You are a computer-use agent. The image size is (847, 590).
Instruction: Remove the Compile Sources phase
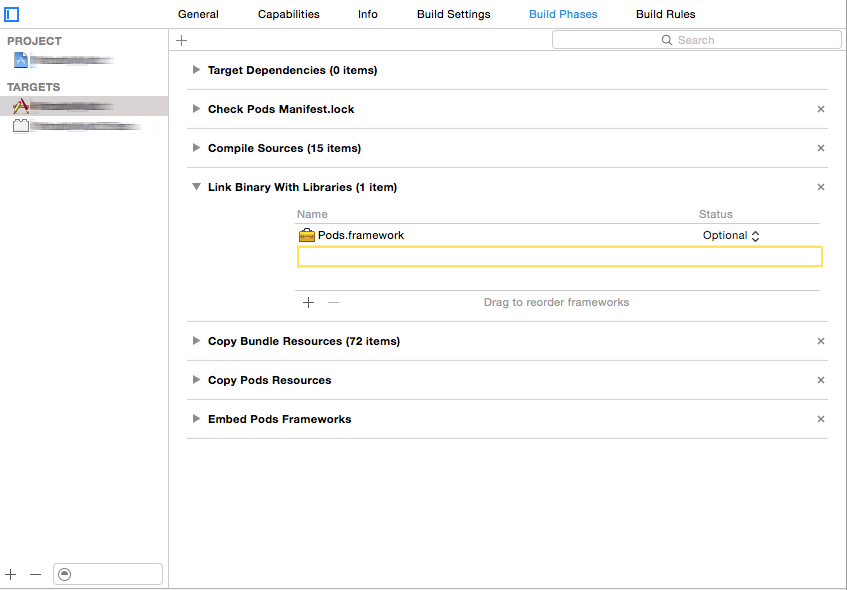[x=821, y=148]
